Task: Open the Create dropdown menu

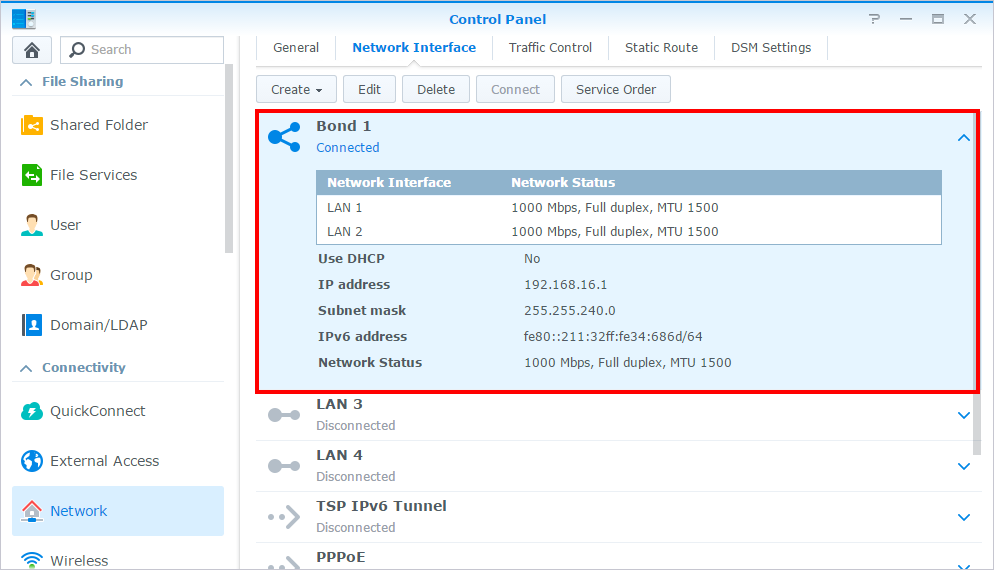Action: 296,89
